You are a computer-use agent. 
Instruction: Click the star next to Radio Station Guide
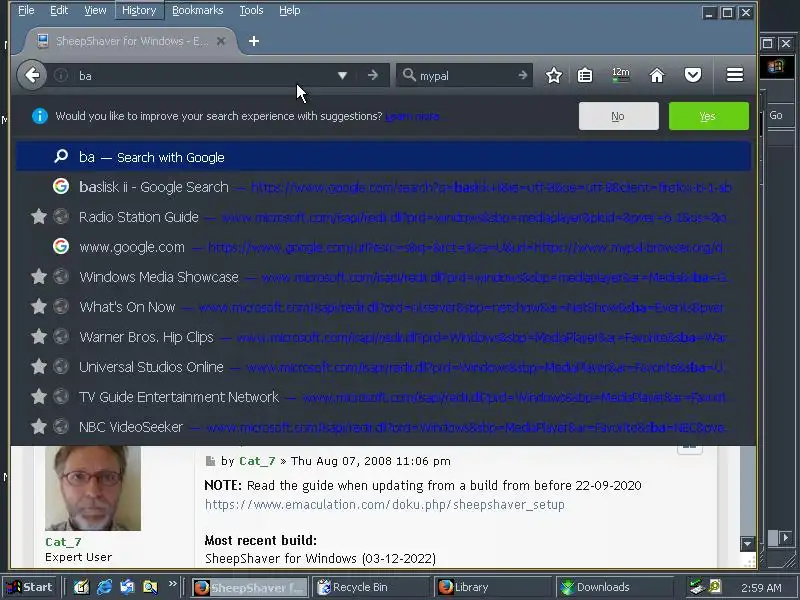pos(39,217)
